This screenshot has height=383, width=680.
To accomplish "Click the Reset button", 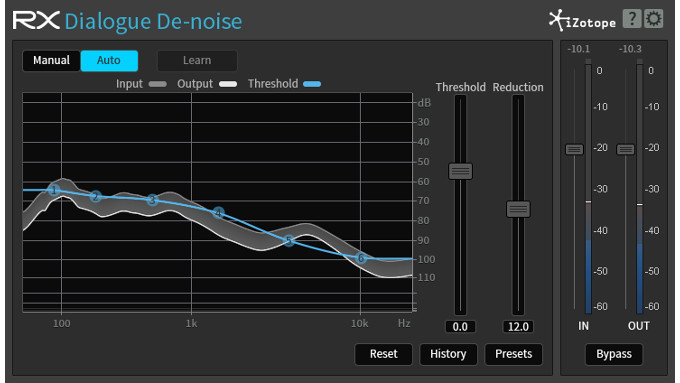I will coord(384,354).
